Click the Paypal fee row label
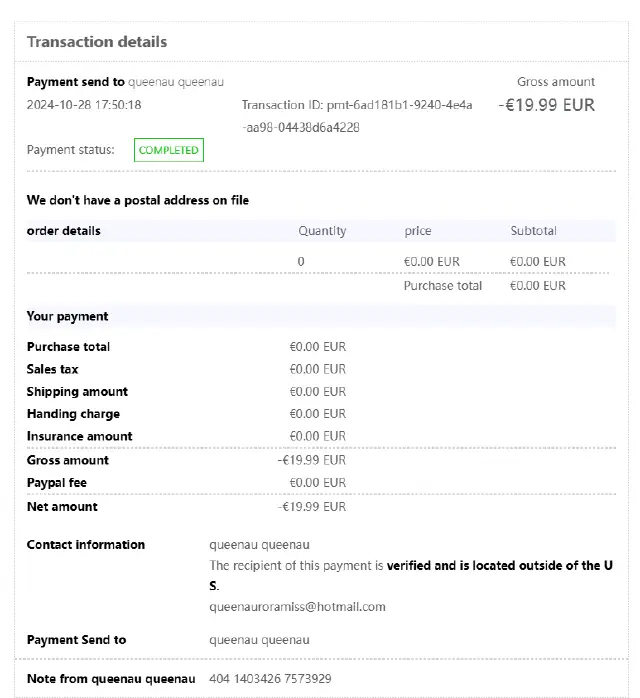The height and width of the screenshot is (698, 640). [58, 483]
